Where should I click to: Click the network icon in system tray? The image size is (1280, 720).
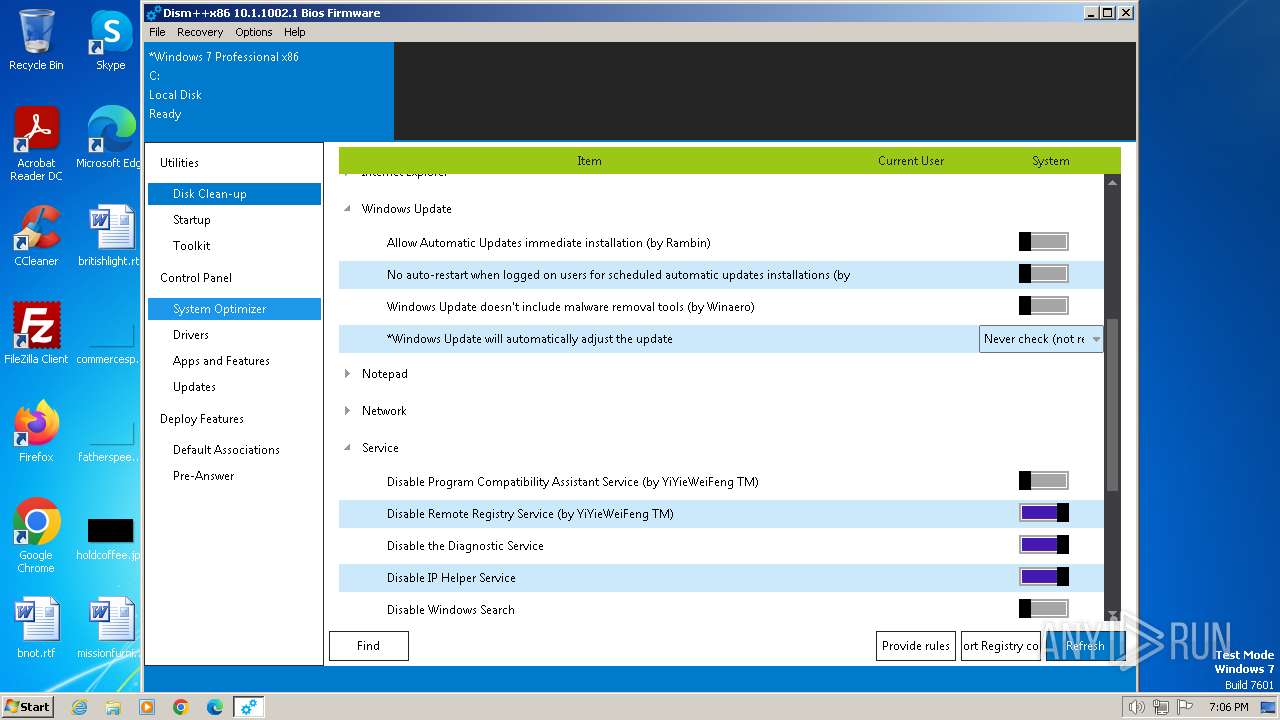tap(1160, 707)
